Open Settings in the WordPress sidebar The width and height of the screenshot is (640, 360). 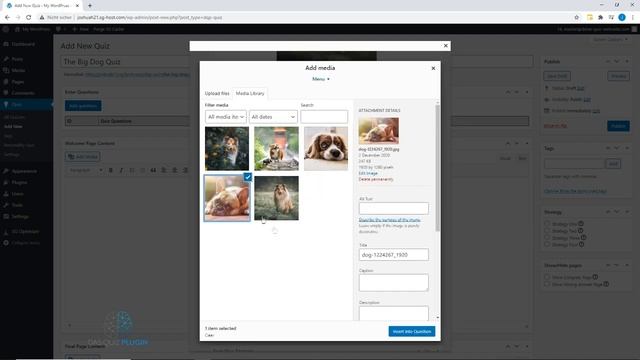click(20, 217)
